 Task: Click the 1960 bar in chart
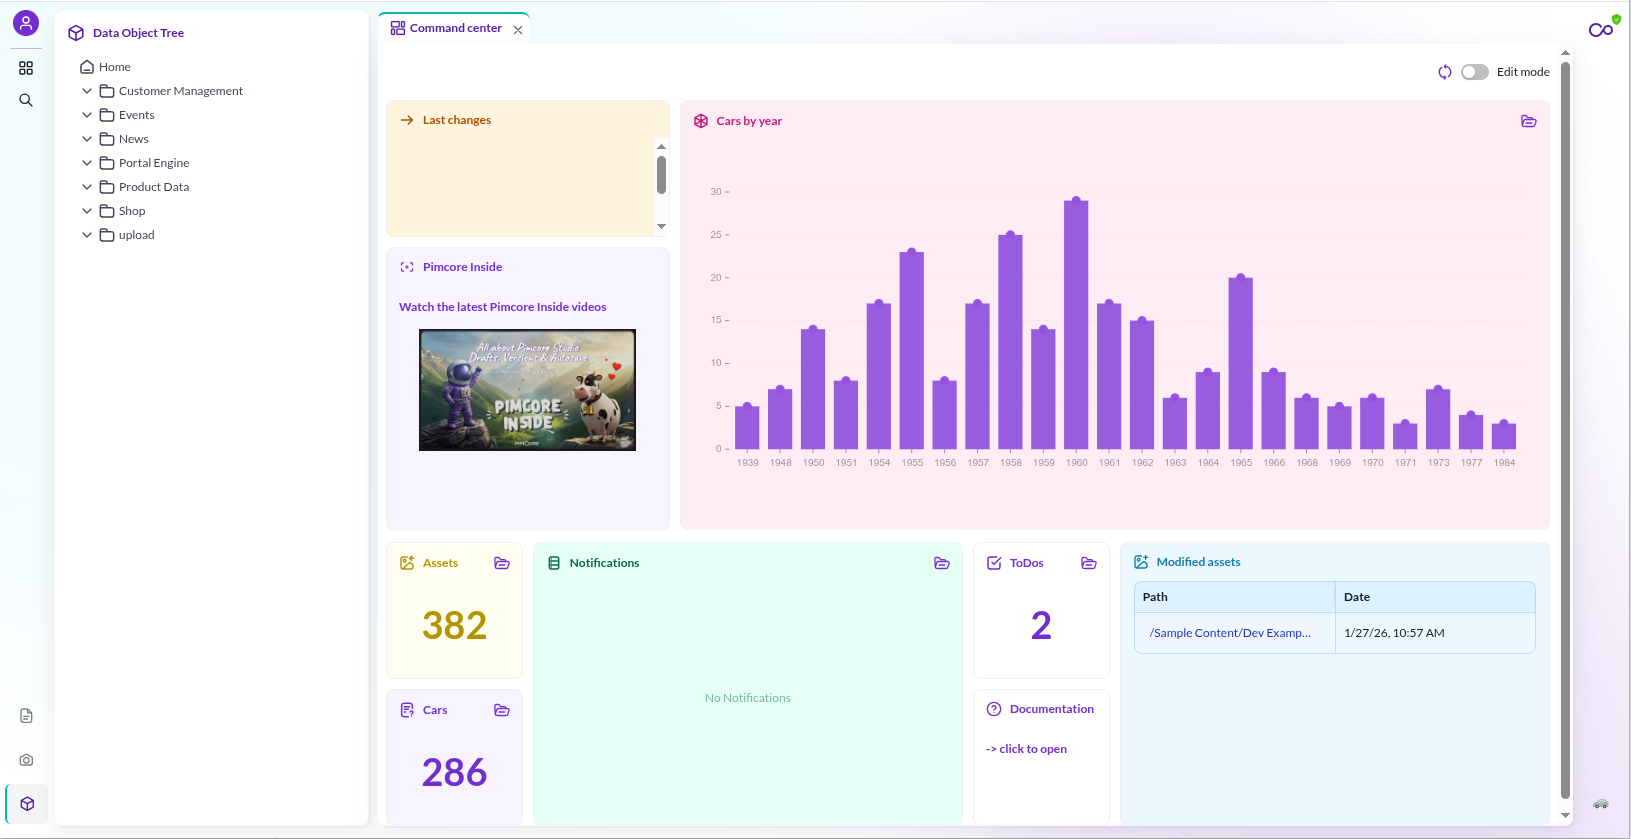pos(1076,324)
